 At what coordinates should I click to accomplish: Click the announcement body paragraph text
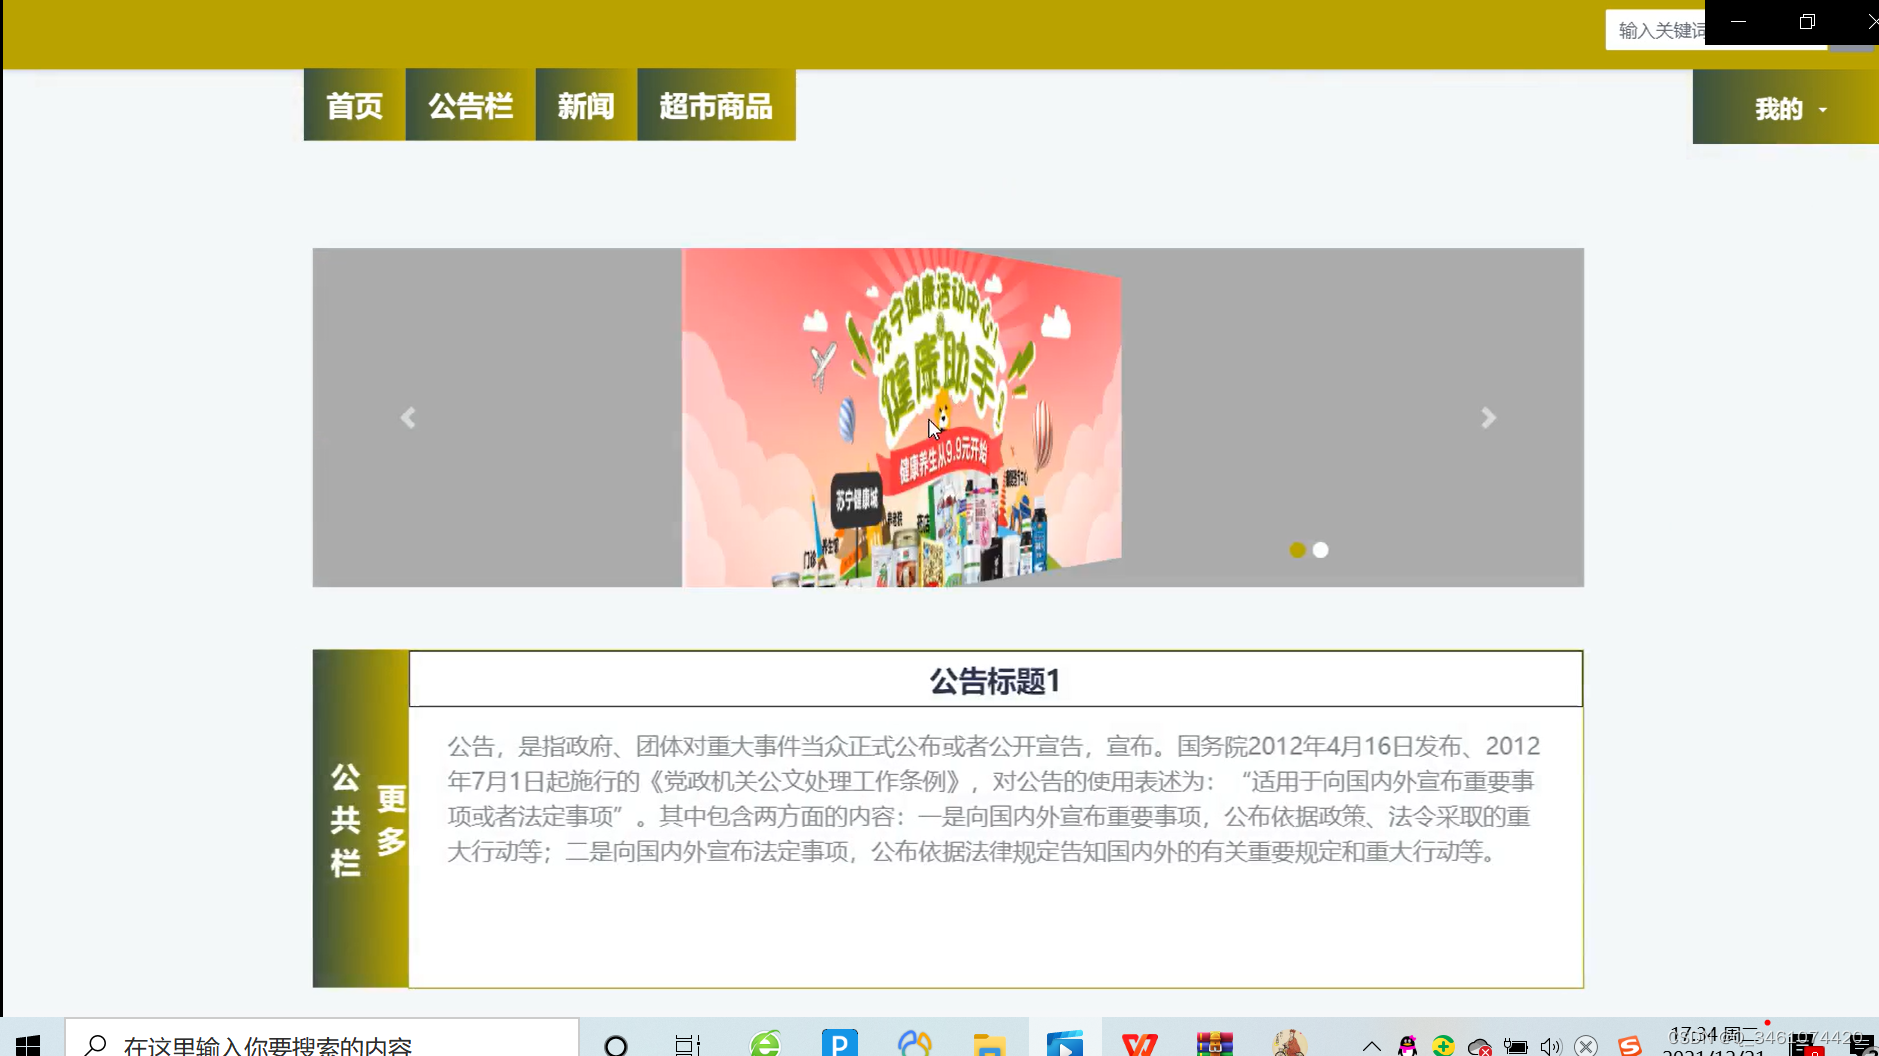point(994,799)
